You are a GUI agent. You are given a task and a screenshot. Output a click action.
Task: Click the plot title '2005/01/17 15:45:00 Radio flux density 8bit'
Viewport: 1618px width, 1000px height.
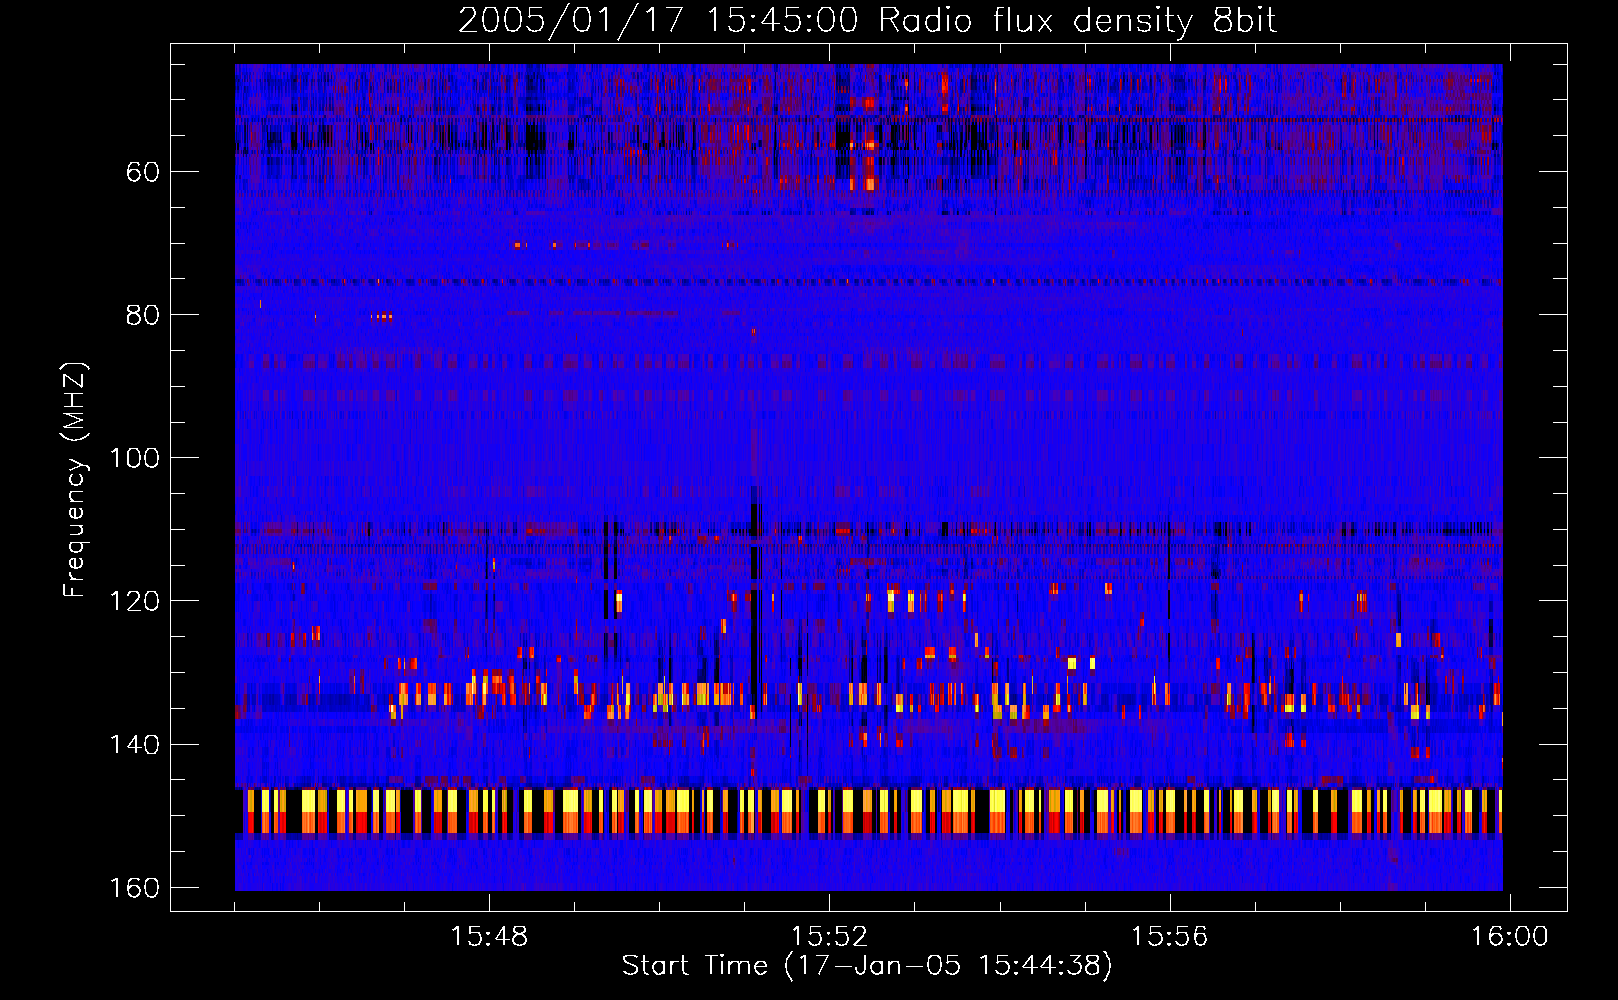point(867,21)
